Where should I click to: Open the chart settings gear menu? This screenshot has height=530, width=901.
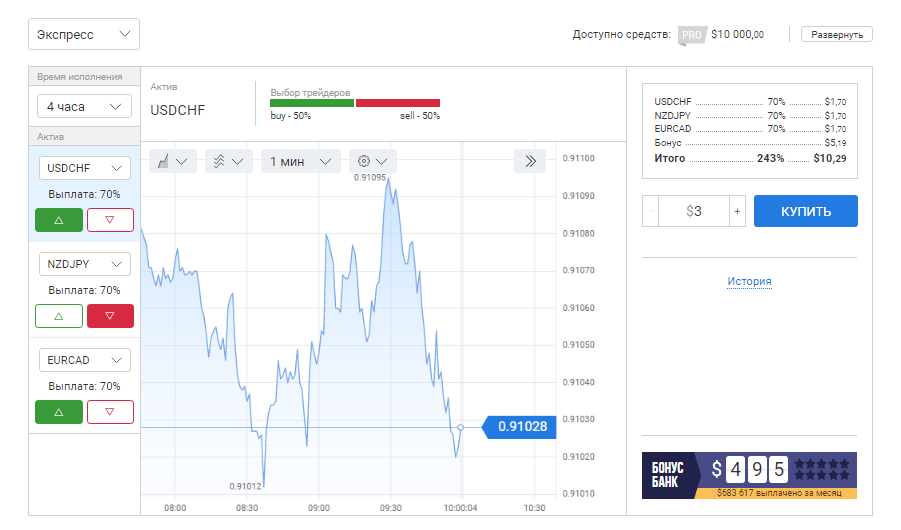pos(372,161)
